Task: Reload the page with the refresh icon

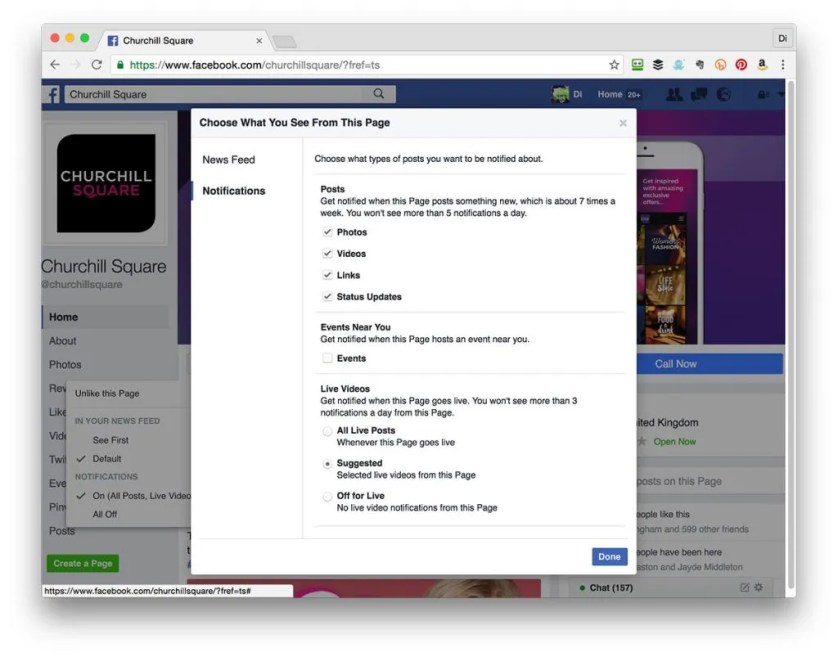Action: (x=97, y=65)
